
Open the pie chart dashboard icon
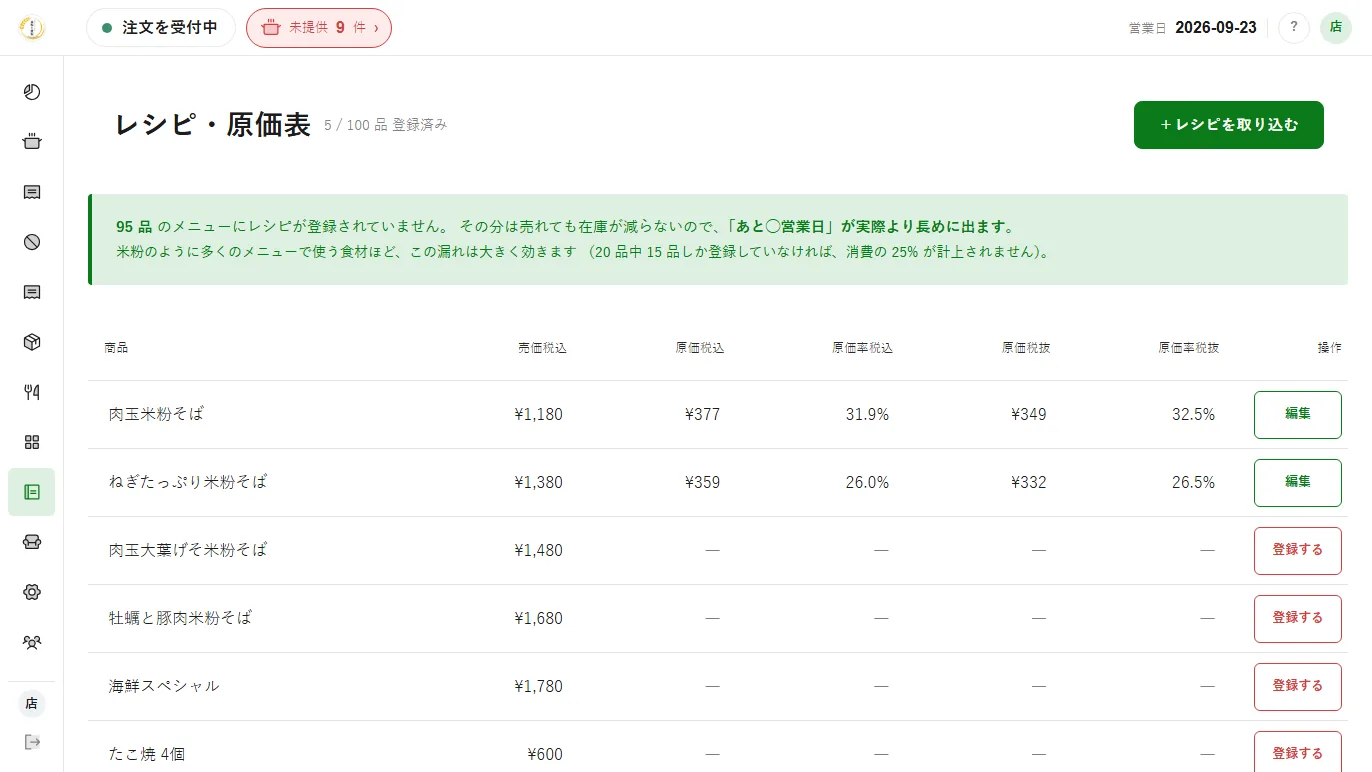[x=32, y=92]
